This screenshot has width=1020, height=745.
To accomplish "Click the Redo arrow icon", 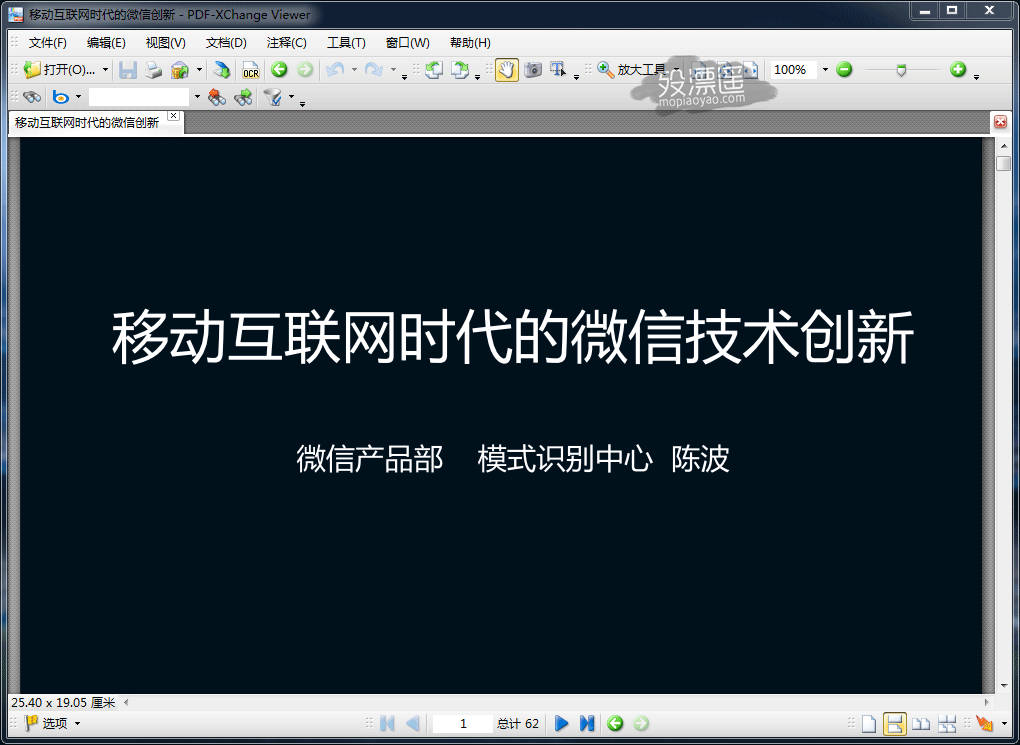I will point(374,70).
